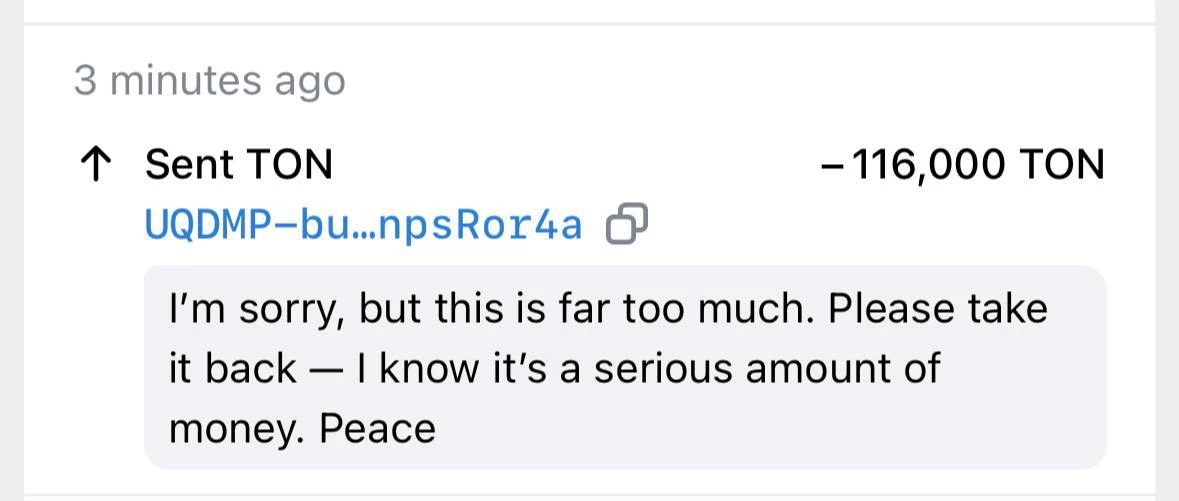The height and width of the screenshot is (501, 1179).
Task: Click the "UQDMP" start of the address
Action: point(197,225)
